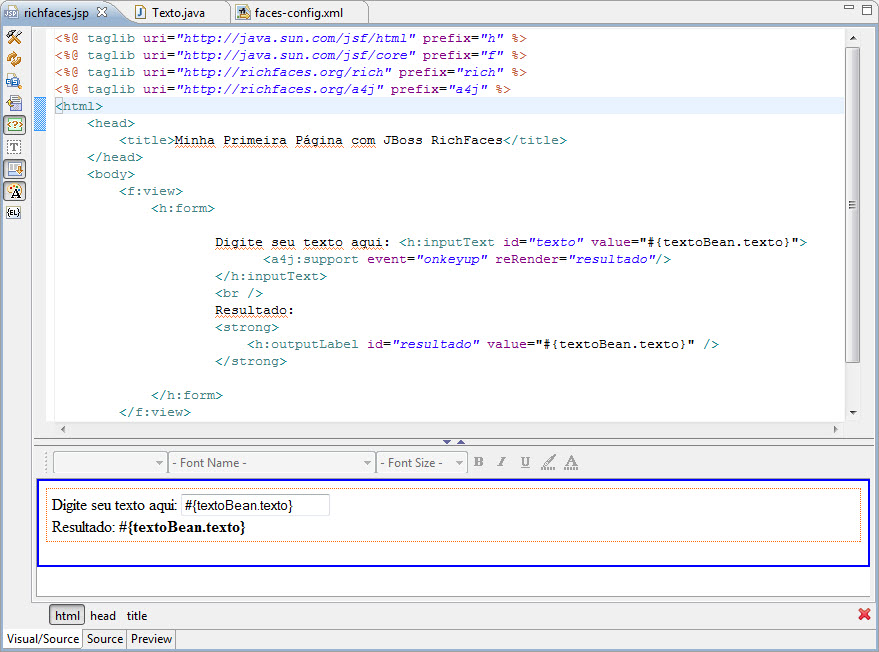Maximize the editor area

pos(867,10)
